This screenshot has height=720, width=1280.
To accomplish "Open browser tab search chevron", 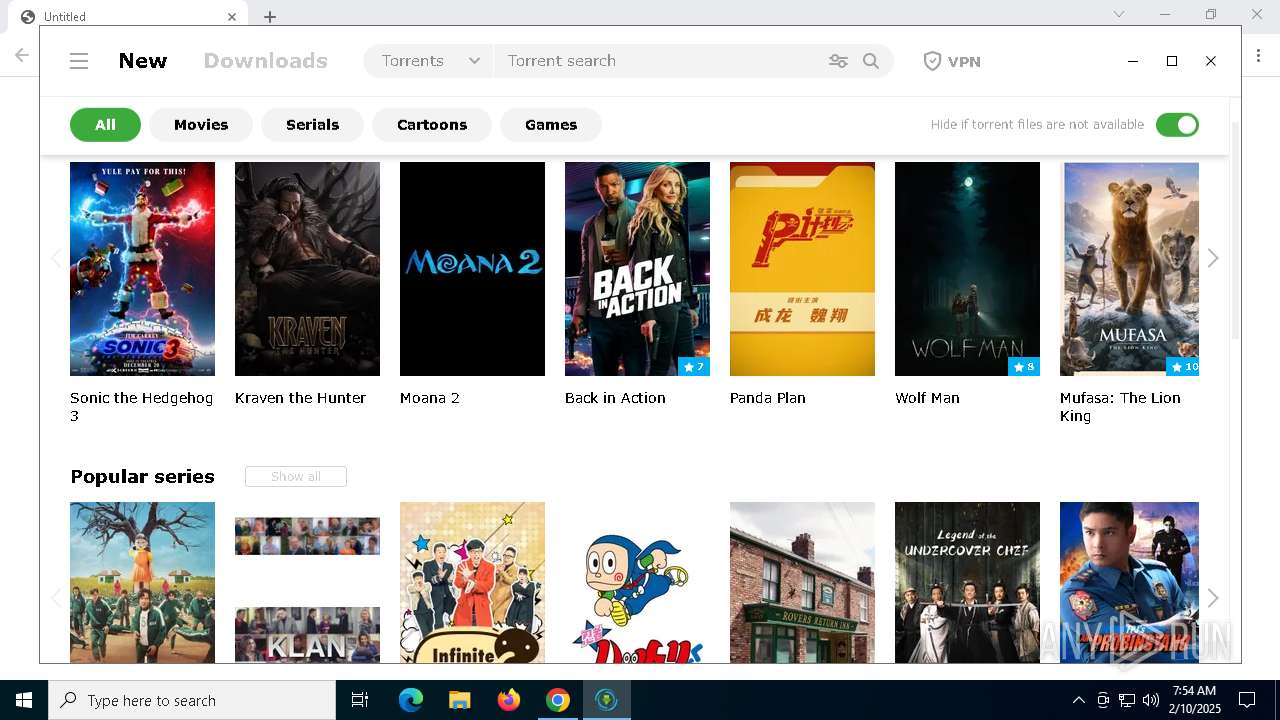I will coord(1119,14).
